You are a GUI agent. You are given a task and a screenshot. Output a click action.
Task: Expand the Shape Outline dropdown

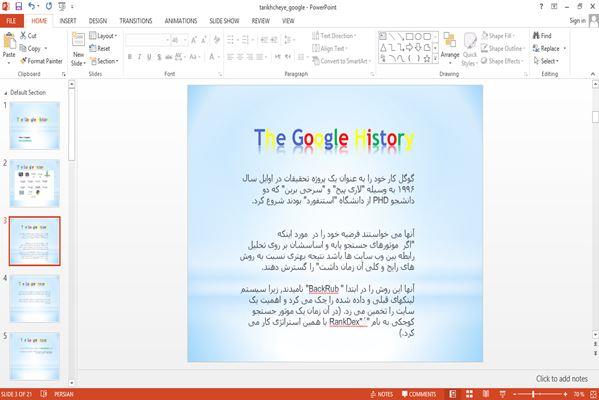[503, 49]
